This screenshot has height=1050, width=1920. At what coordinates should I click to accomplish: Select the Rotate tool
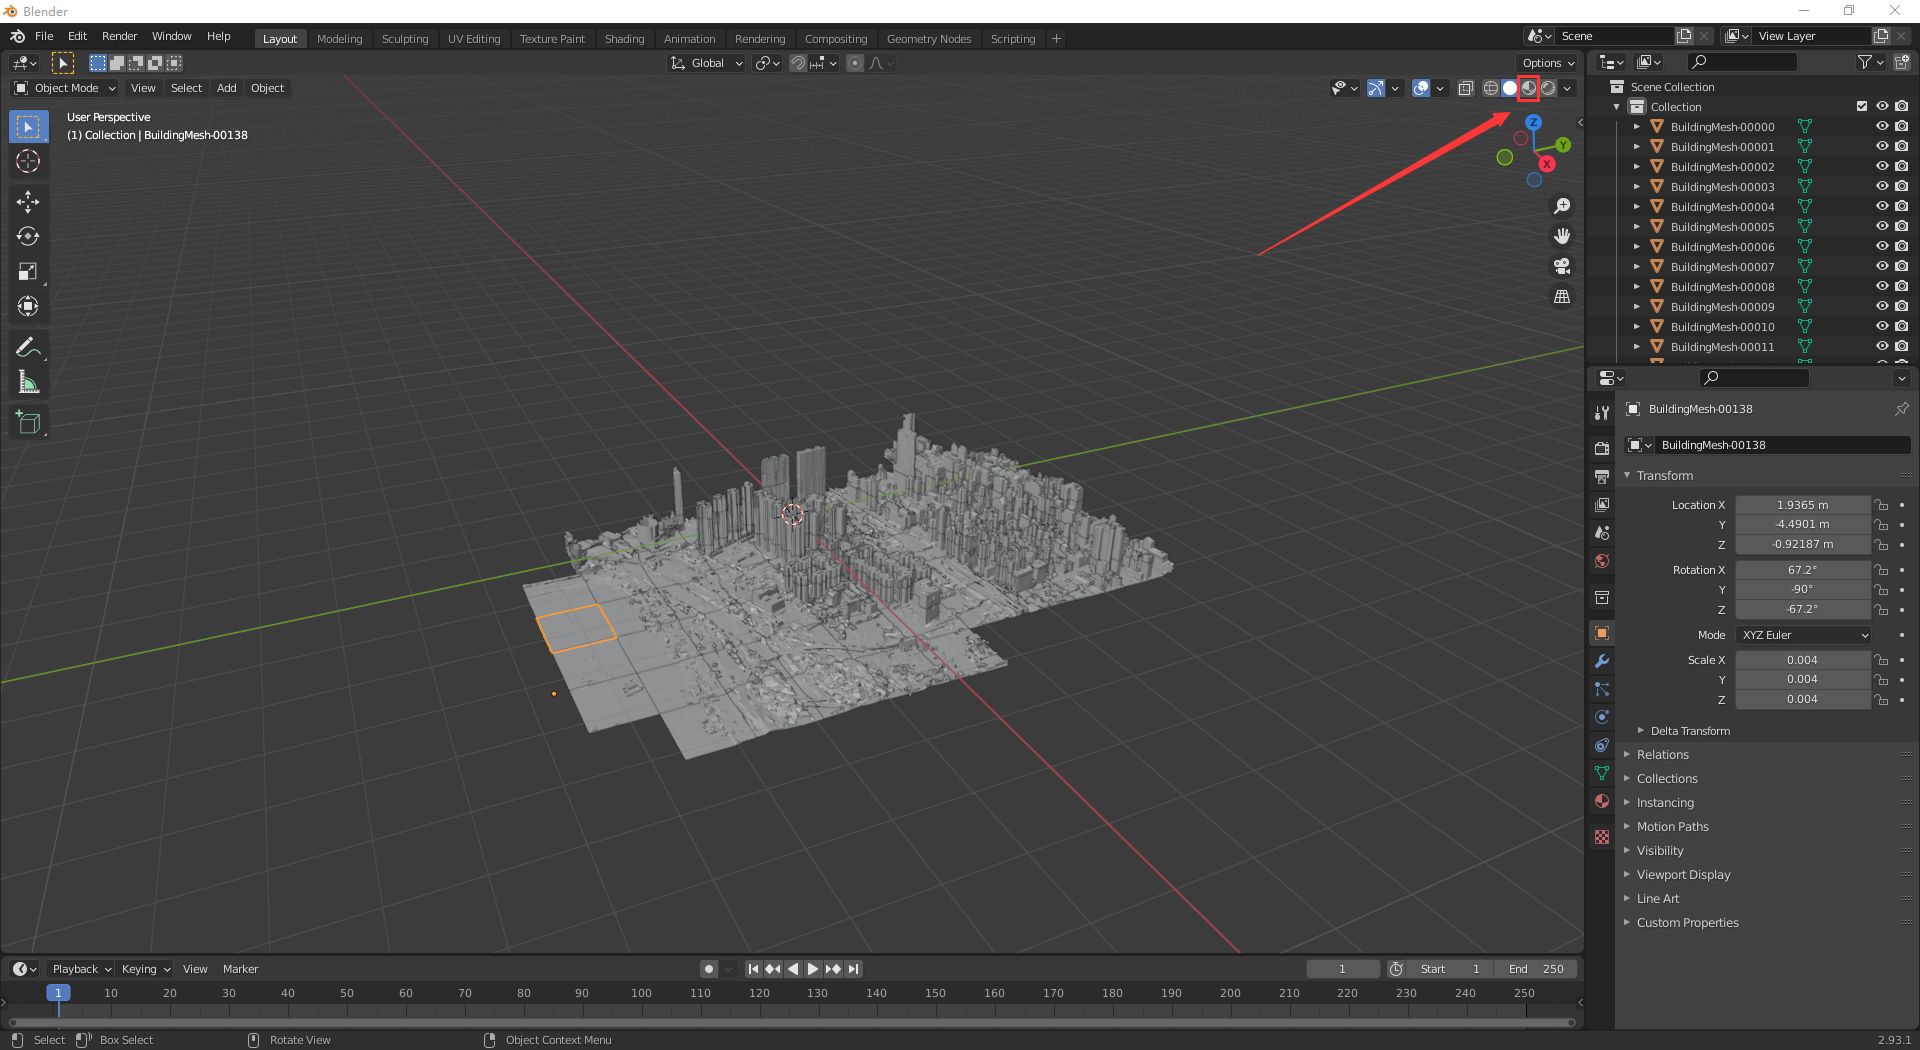click(28, 237)
